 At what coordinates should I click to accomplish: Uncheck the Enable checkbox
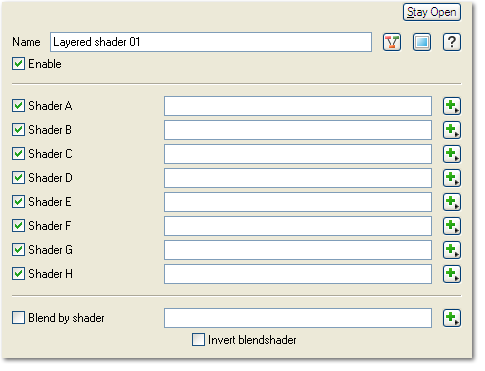(18, 64)
